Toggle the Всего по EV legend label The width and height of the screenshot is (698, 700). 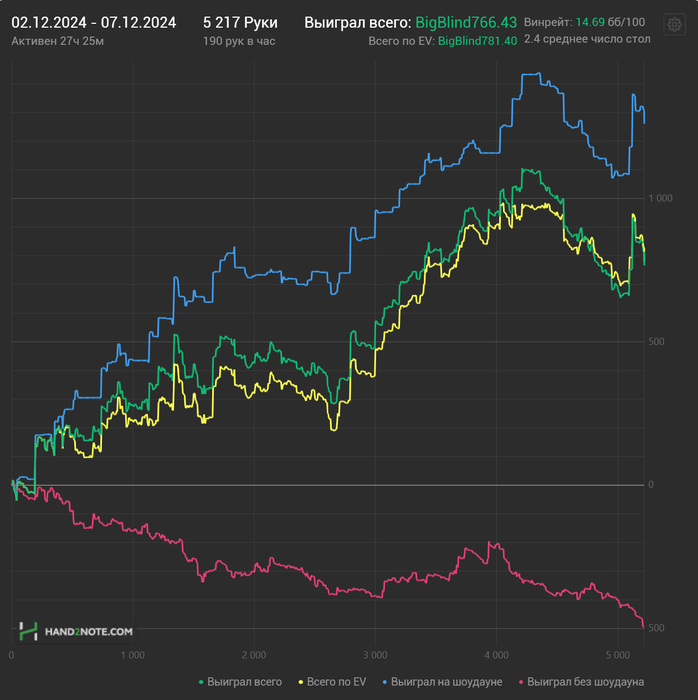(335, 682)
